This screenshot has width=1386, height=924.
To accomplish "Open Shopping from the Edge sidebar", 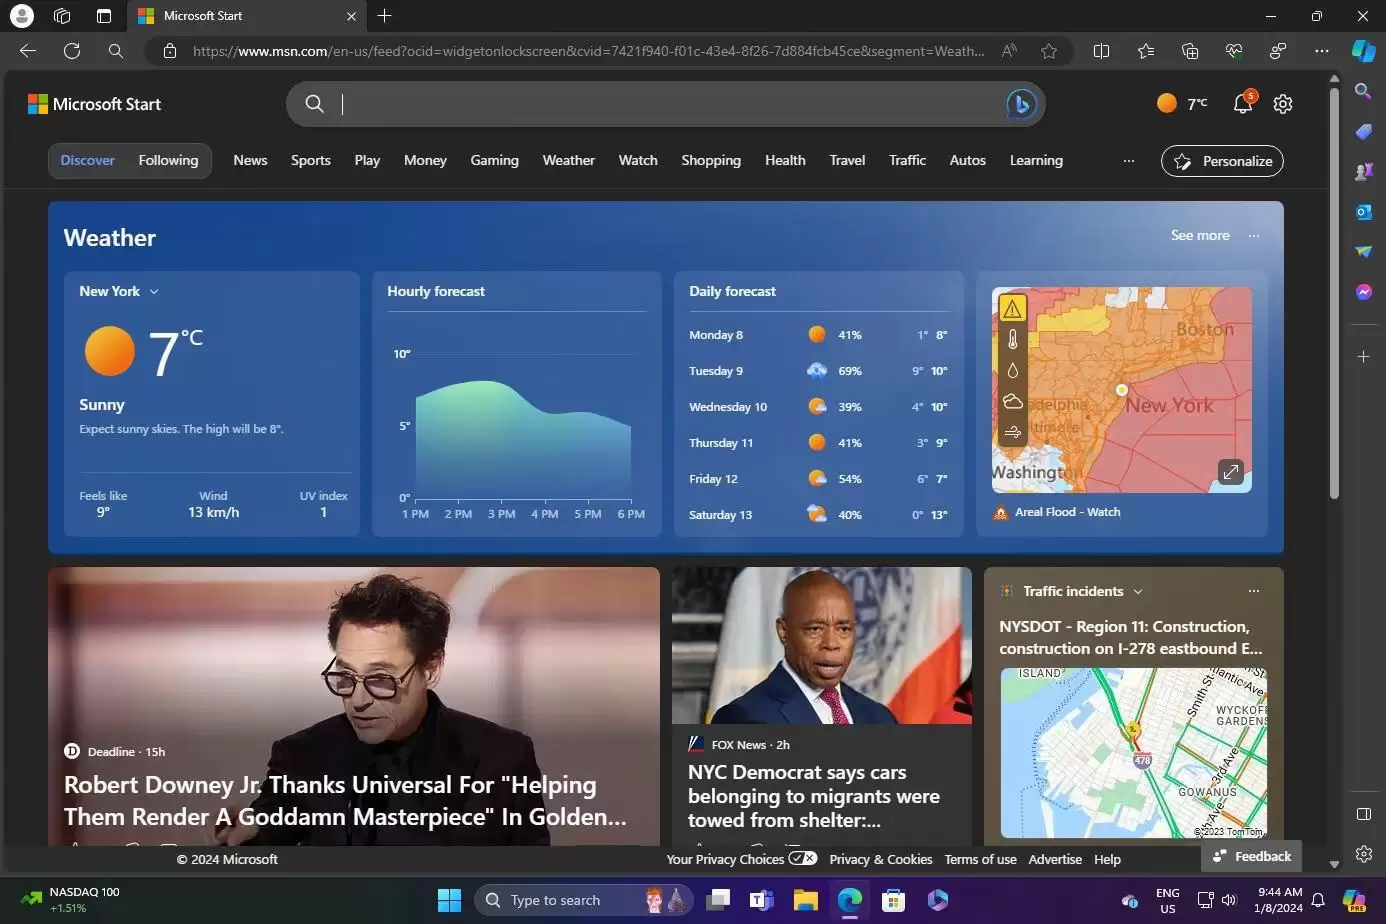I will click(x=1363, y=131).
